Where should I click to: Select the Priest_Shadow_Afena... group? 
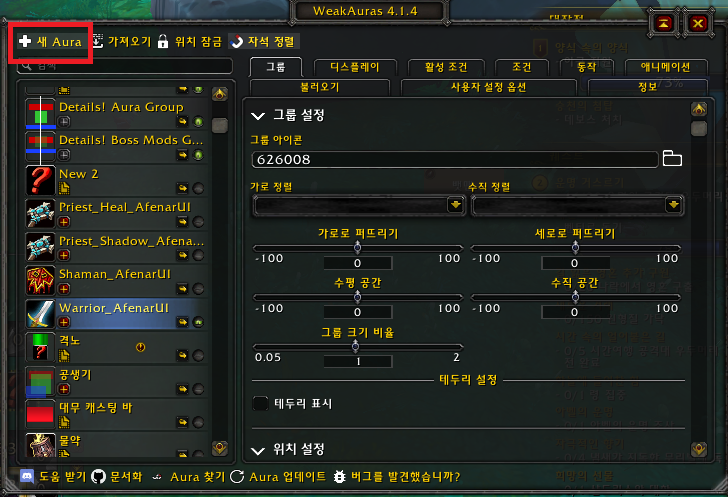point(116,247)
